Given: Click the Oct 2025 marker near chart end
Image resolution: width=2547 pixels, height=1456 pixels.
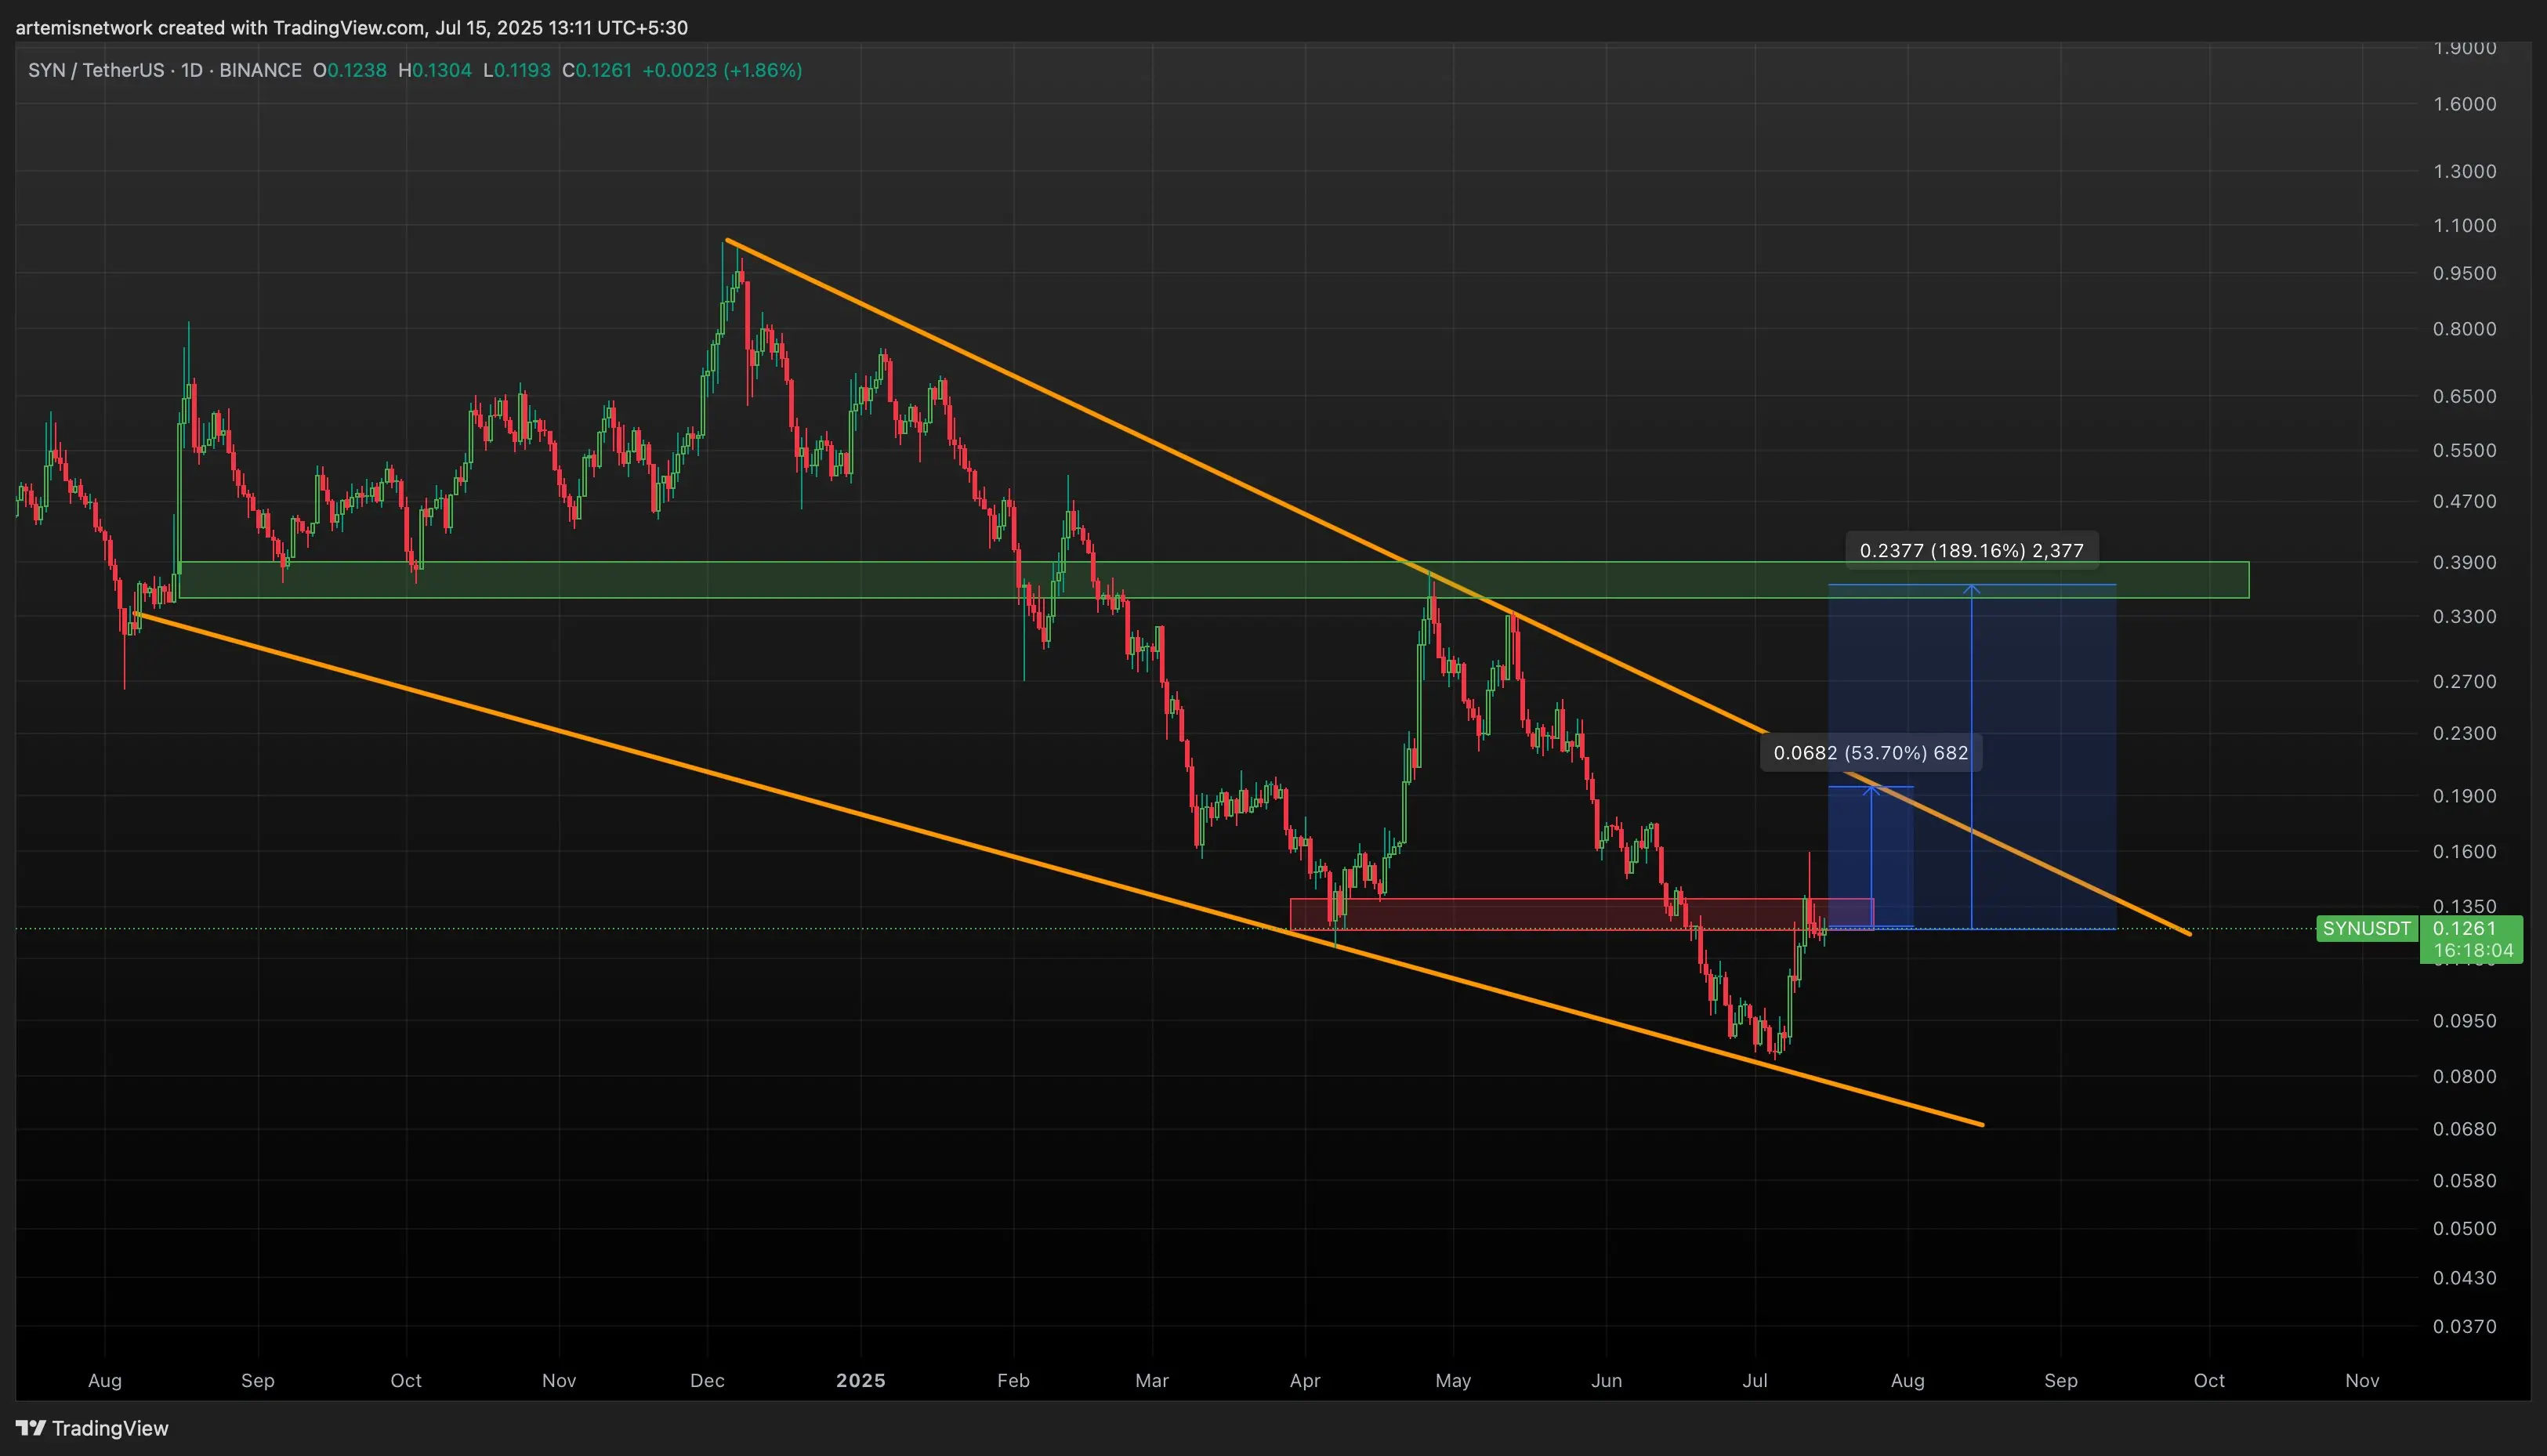Looking at the screenshot, I should click(2209, 1380).
